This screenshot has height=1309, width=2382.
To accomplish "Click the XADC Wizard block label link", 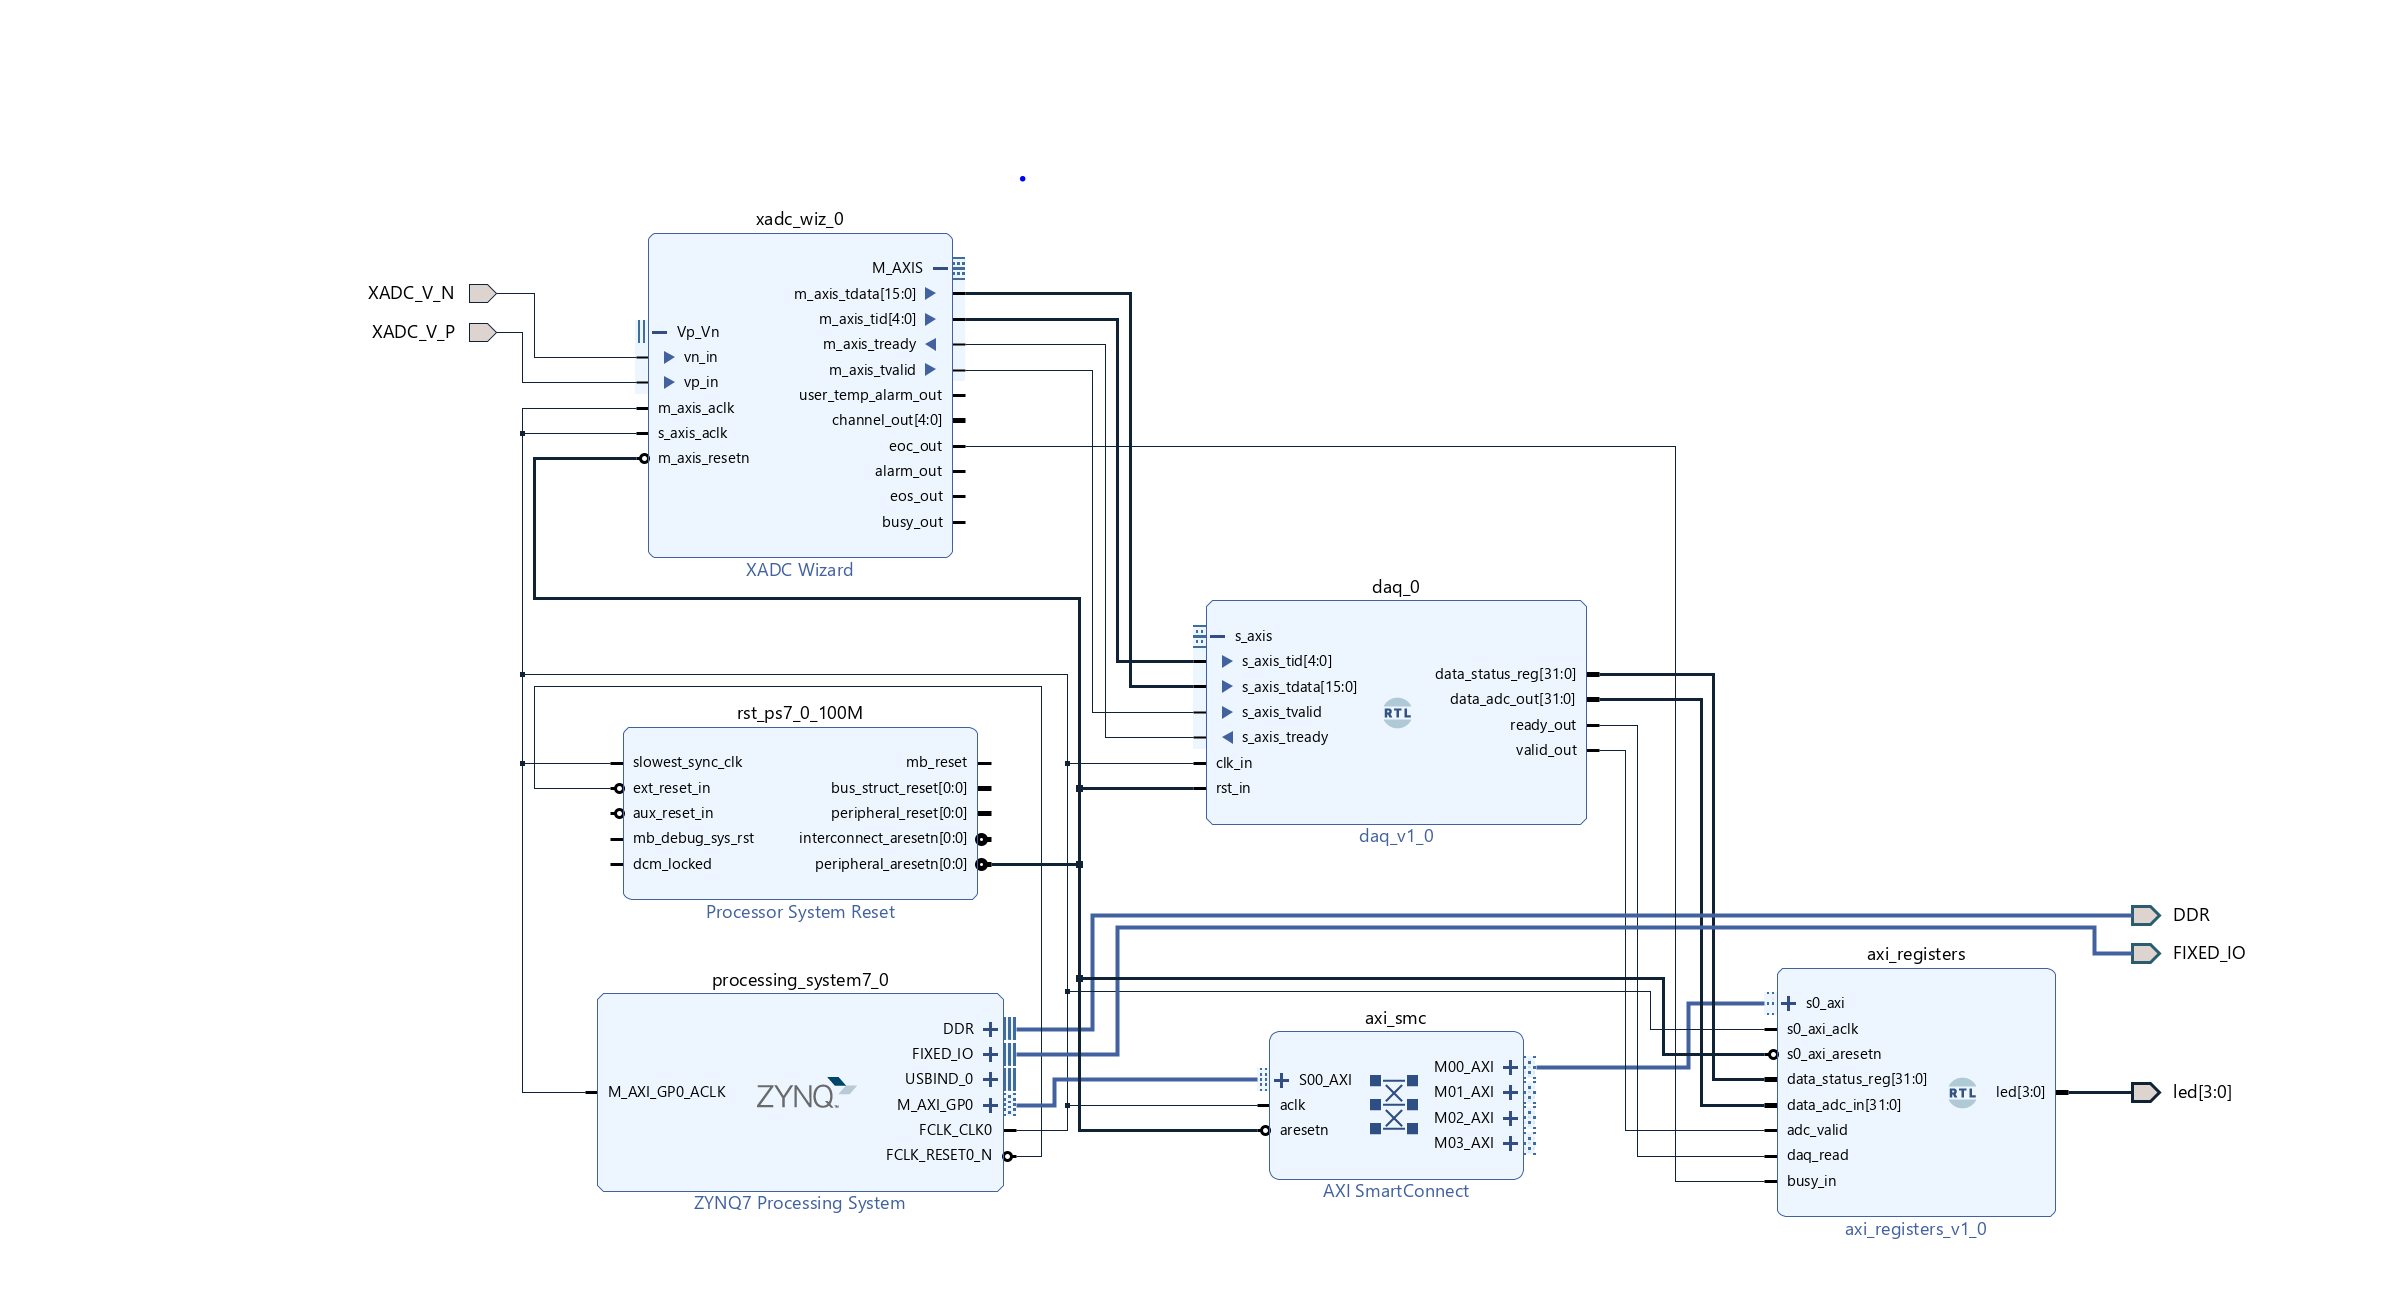I will (799, 570).
